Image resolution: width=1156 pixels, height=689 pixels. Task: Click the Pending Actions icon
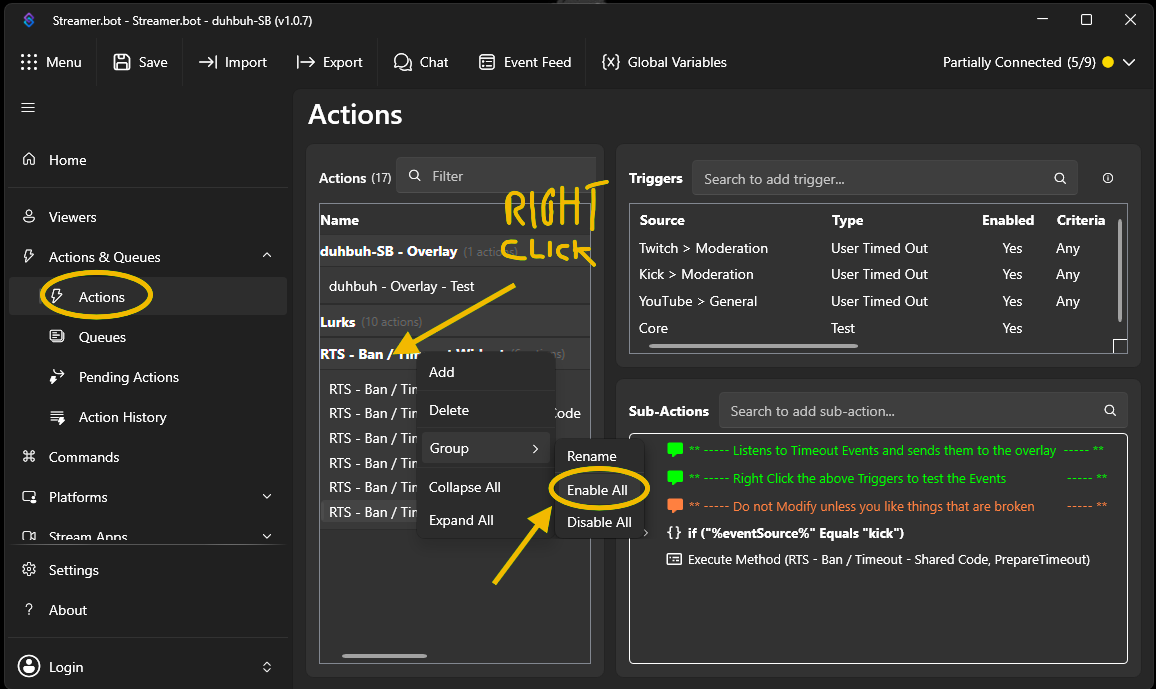click(57, 377)
